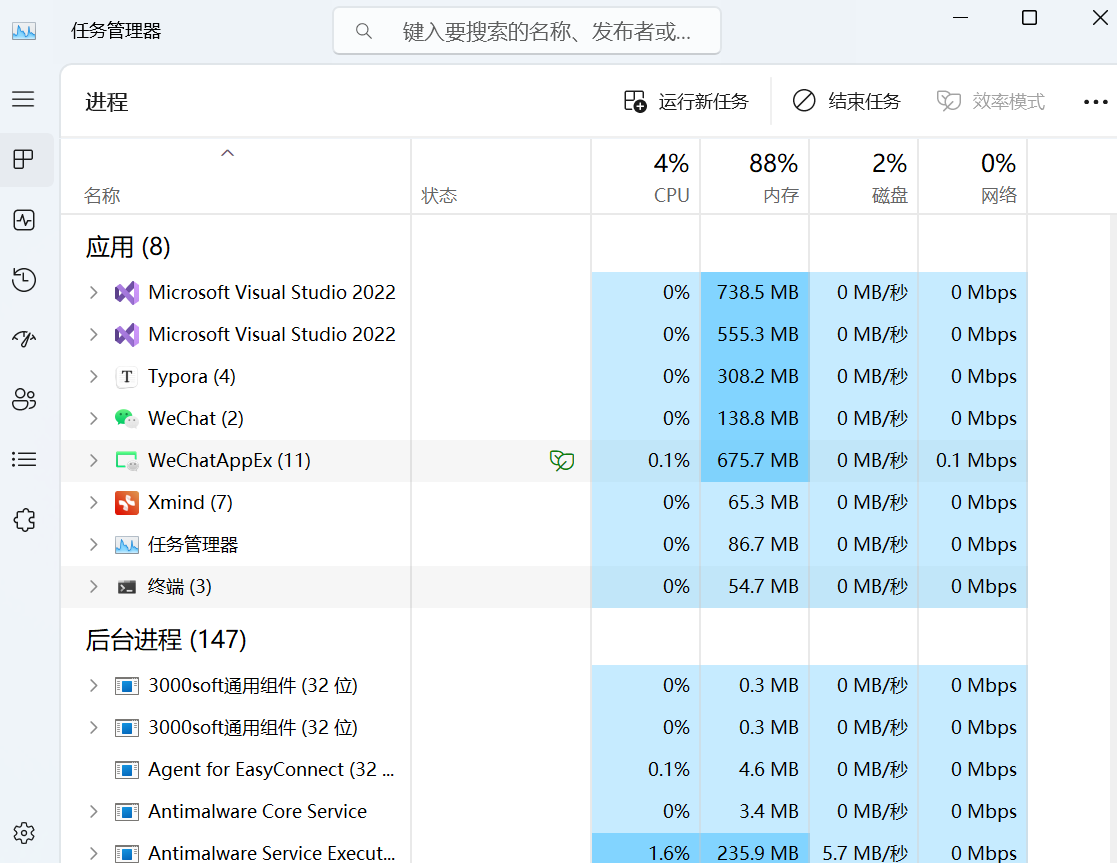Click the 结束任务 button
This screenshot has height=863, width=1117.
[x=846, y=102]
